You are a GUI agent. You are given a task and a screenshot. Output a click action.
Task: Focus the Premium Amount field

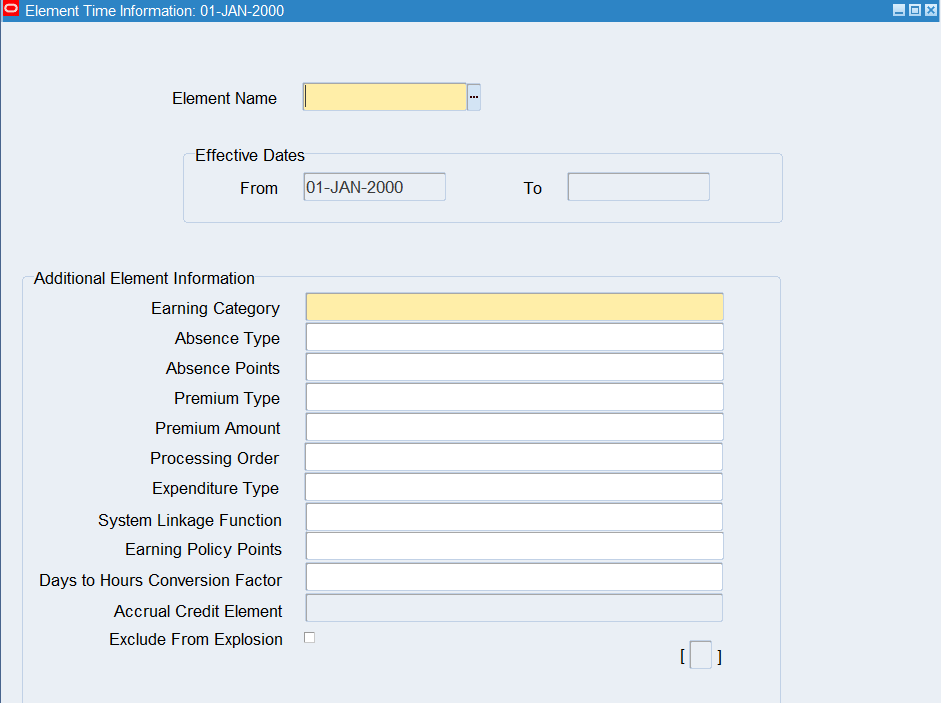pyautogui.click(x=514, y=427)
